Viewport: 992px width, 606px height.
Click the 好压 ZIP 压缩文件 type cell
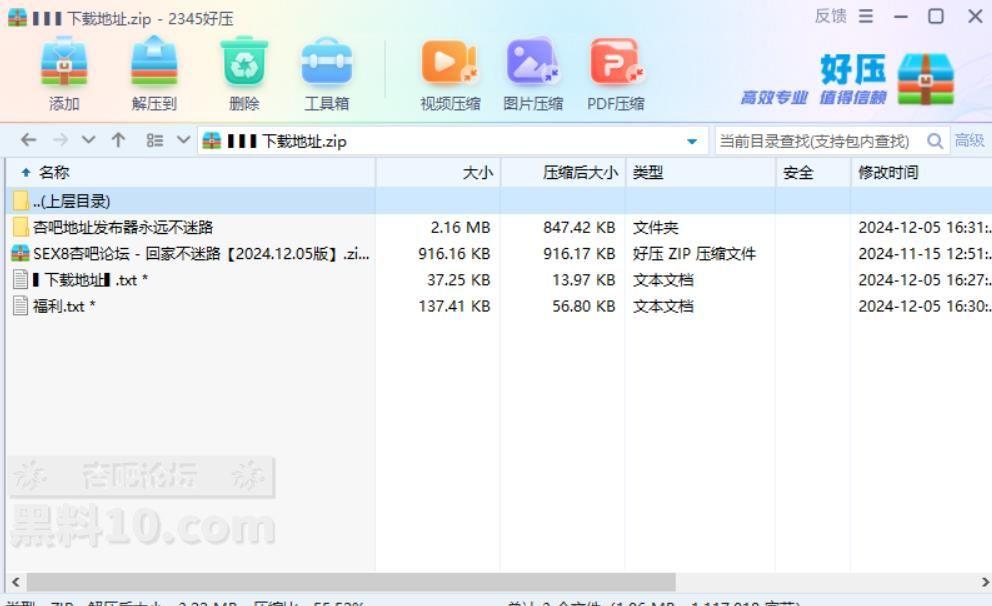(x=694, y=254)
